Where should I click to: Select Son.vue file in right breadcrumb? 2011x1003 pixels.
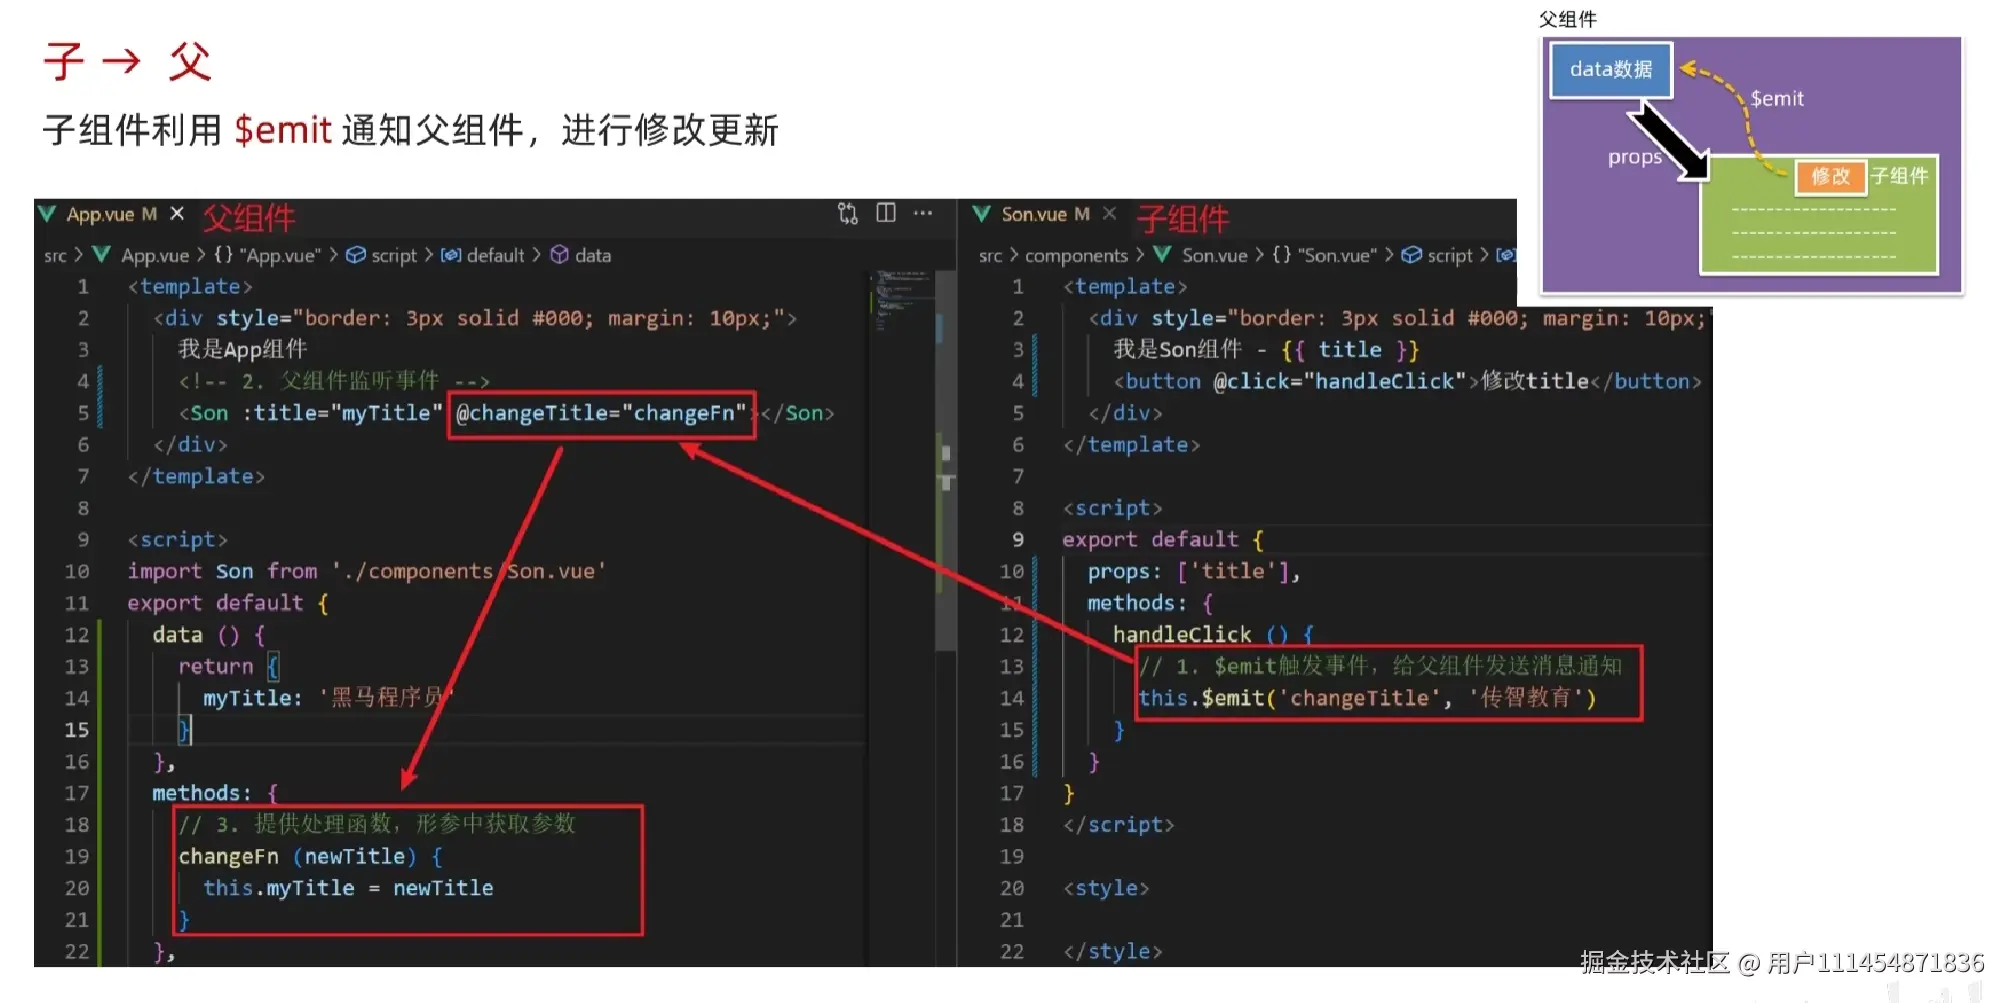pyautogui.click(x=1214, y=256)
